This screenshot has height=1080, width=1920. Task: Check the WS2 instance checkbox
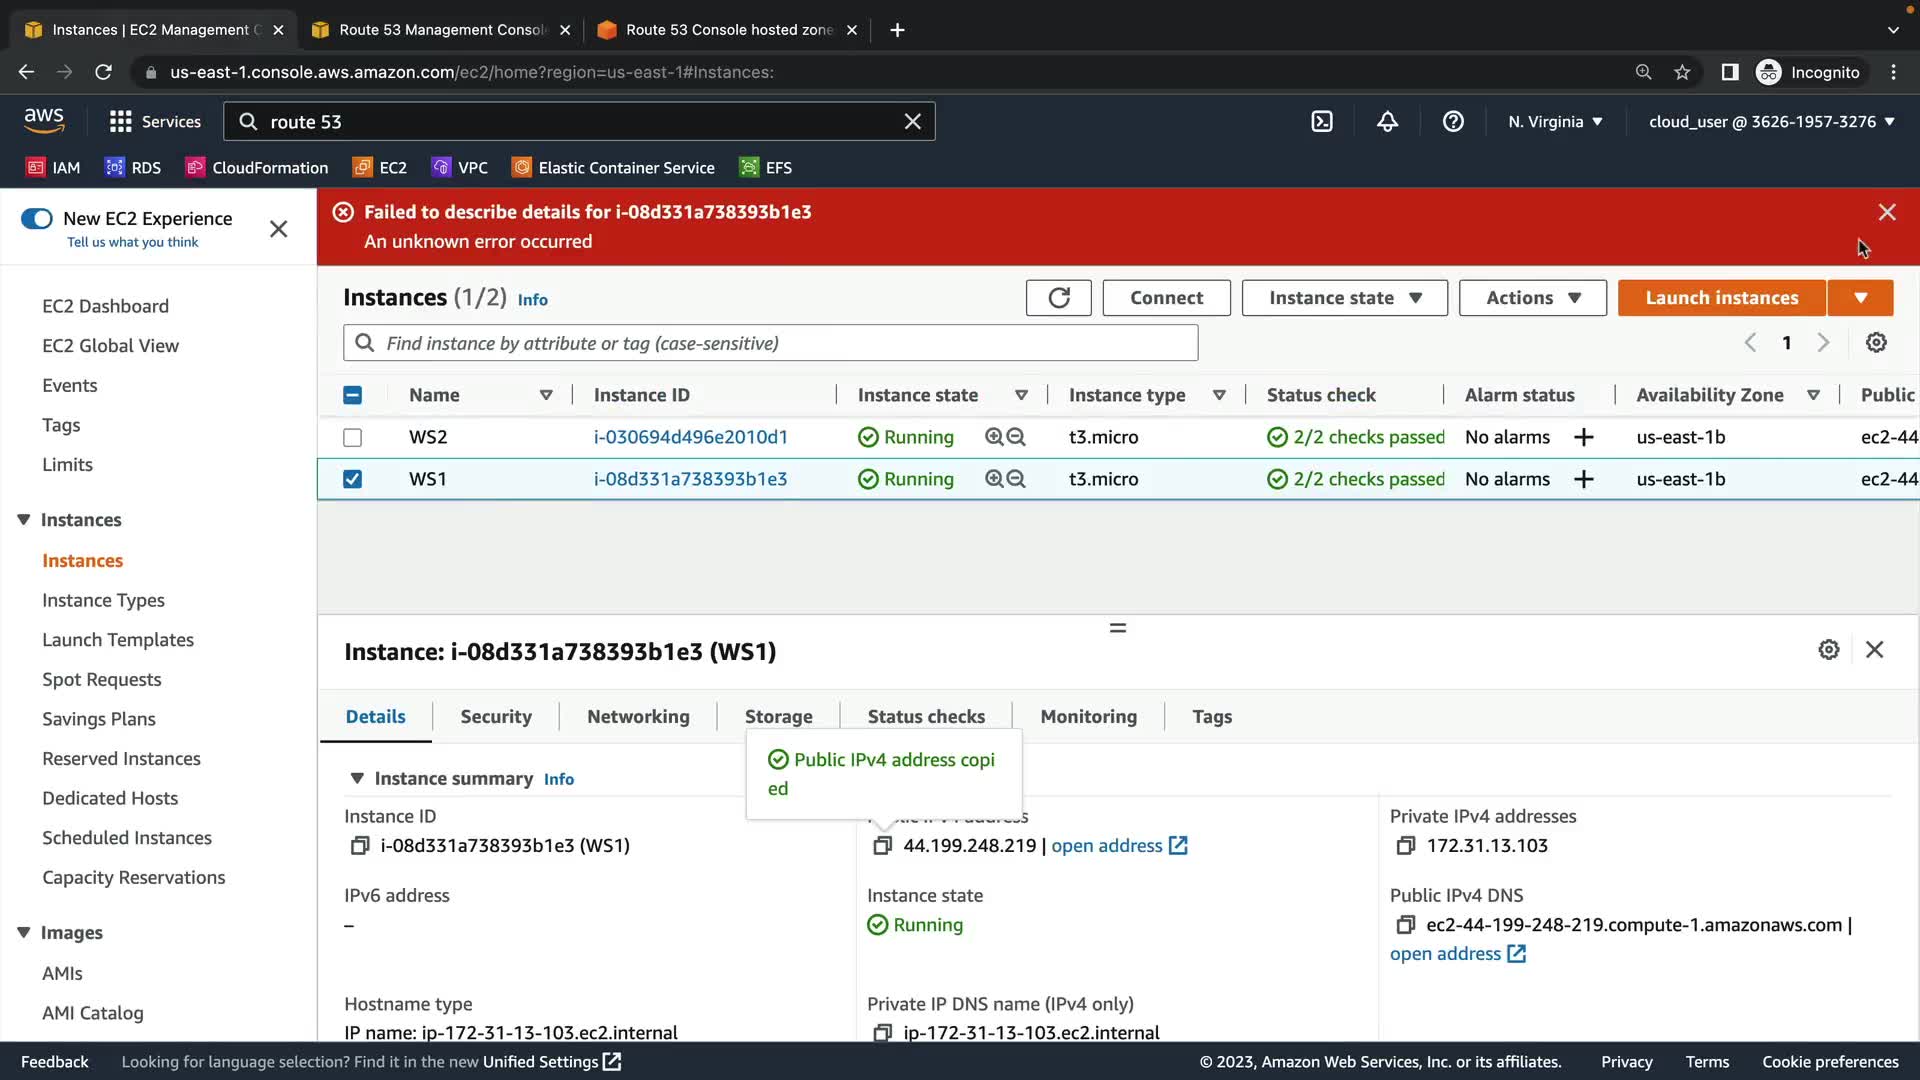coord(352,438)
